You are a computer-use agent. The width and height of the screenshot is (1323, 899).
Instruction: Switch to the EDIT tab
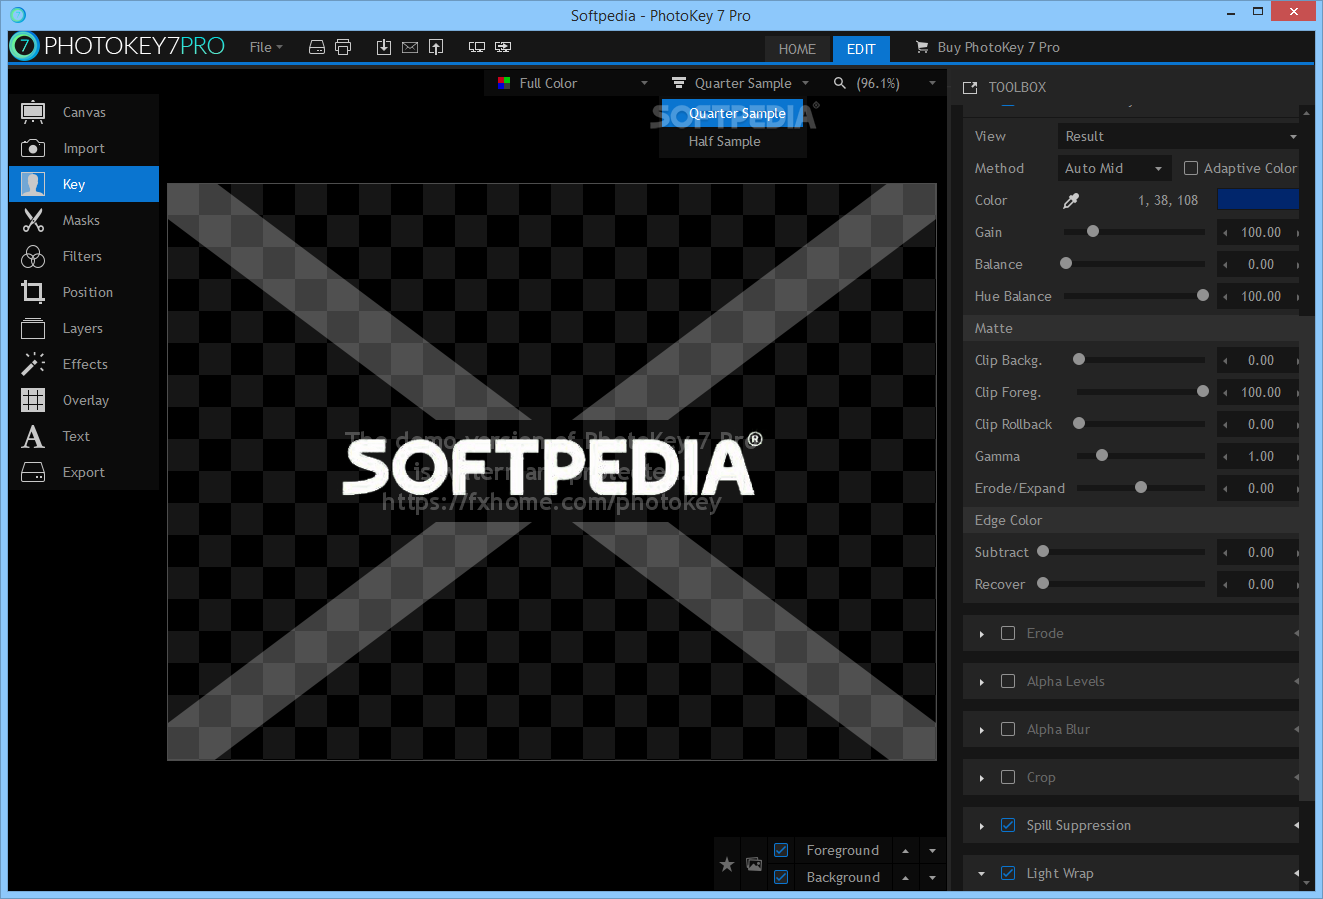pos(861,49)
